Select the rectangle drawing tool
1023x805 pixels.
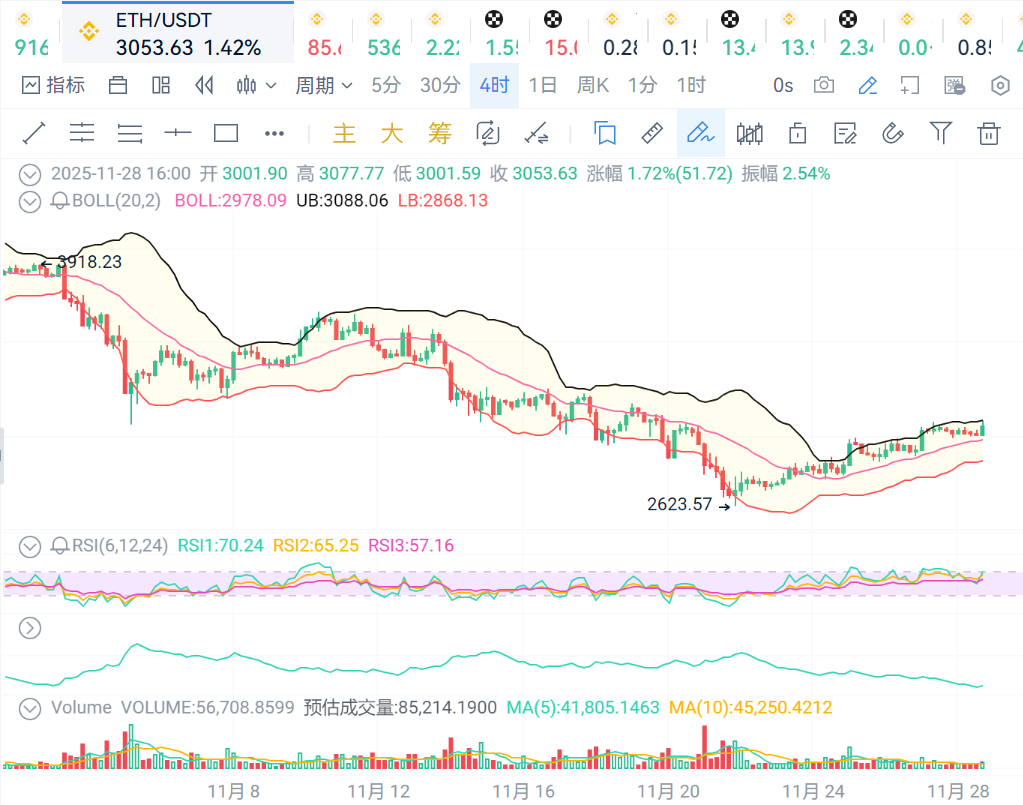point(226,133)
